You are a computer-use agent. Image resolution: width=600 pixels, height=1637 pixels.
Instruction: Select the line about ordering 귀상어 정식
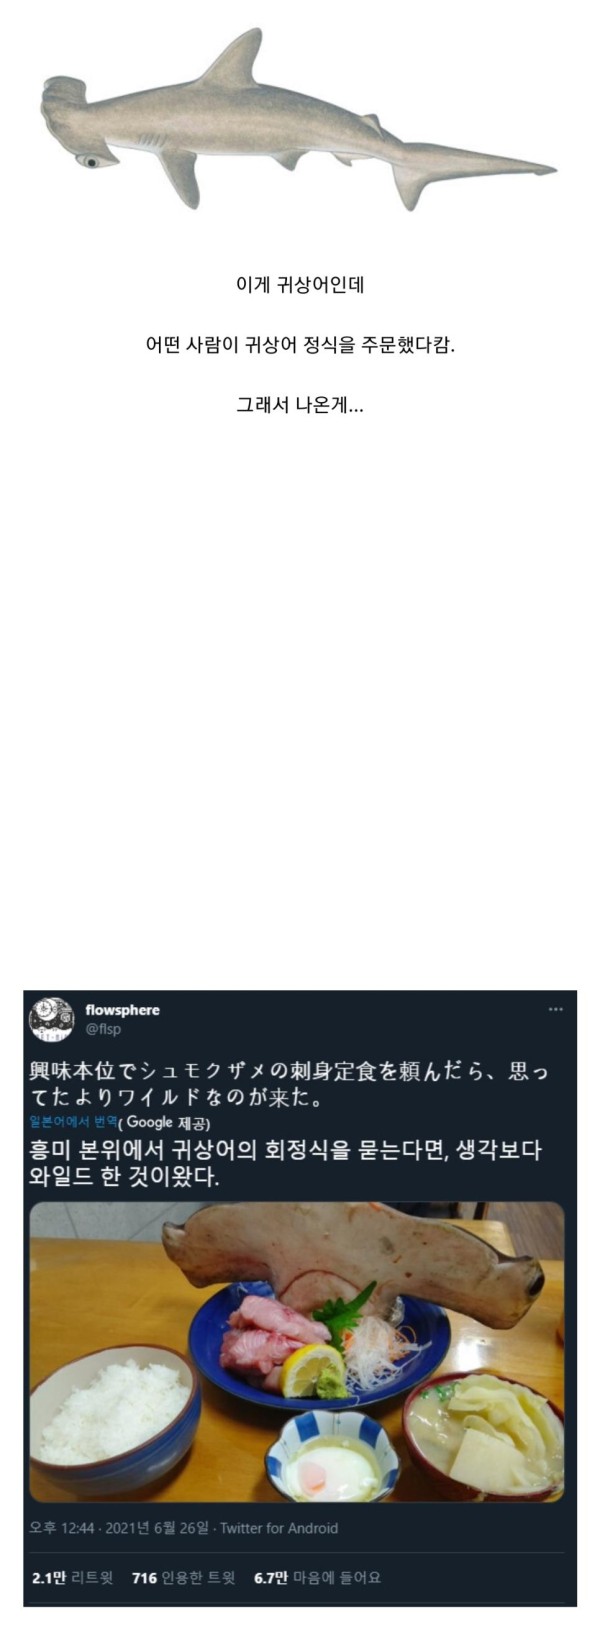tap(299, 346)
